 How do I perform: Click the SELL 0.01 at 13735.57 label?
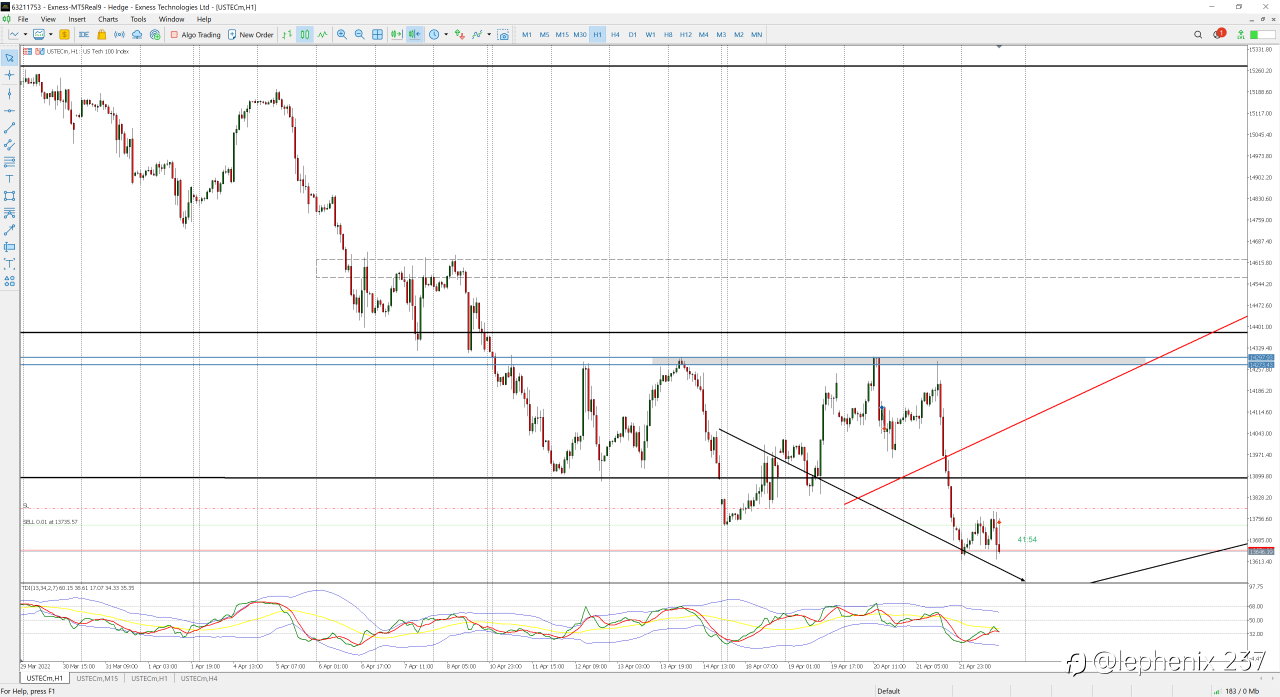coord(51,522)
